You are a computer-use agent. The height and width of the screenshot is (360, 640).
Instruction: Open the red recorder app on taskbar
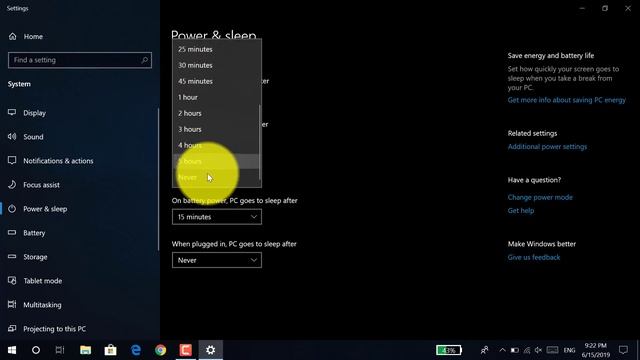pos(186,350)
